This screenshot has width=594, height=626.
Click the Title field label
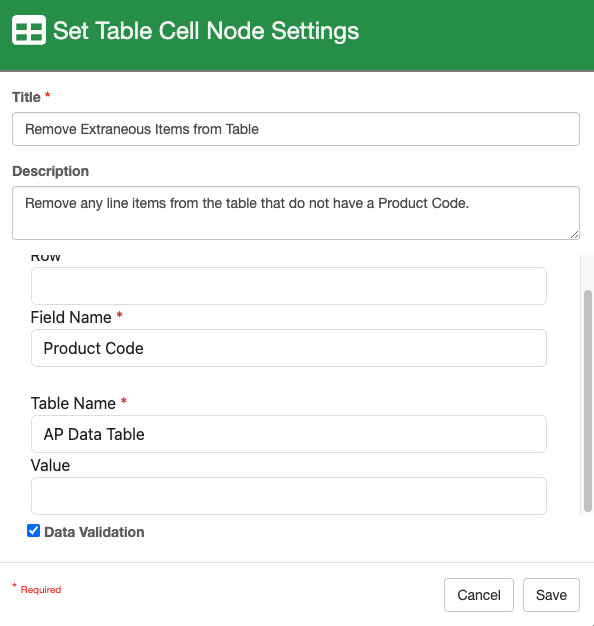[26, 97]
